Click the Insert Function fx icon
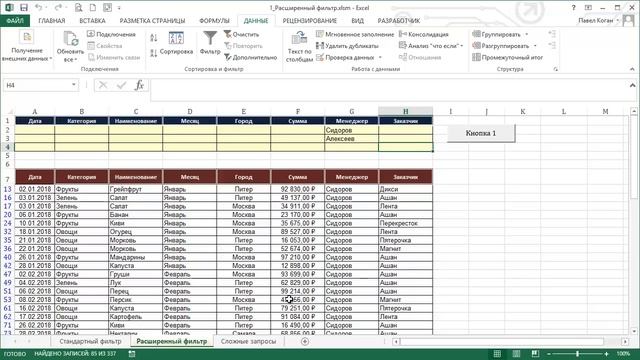Viewport: 640px width, 360px height. [139, 85]
